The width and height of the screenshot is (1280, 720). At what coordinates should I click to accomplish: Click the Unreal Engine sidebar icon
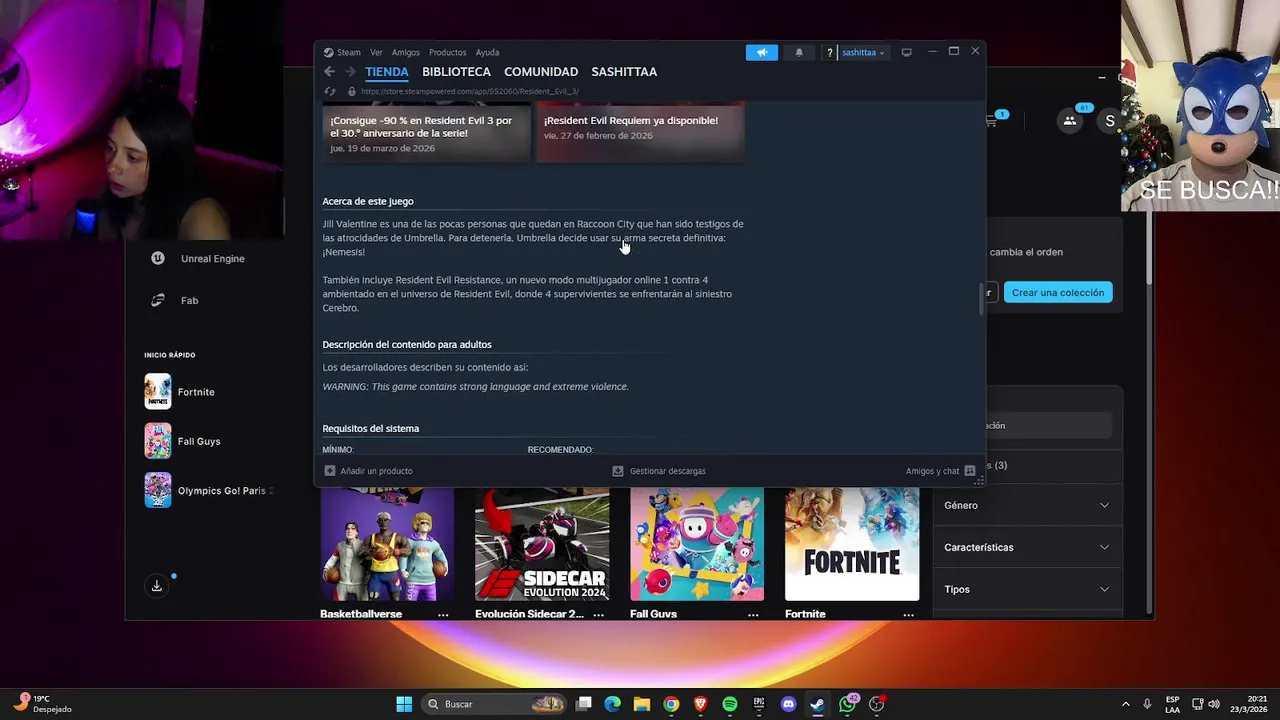158,258
